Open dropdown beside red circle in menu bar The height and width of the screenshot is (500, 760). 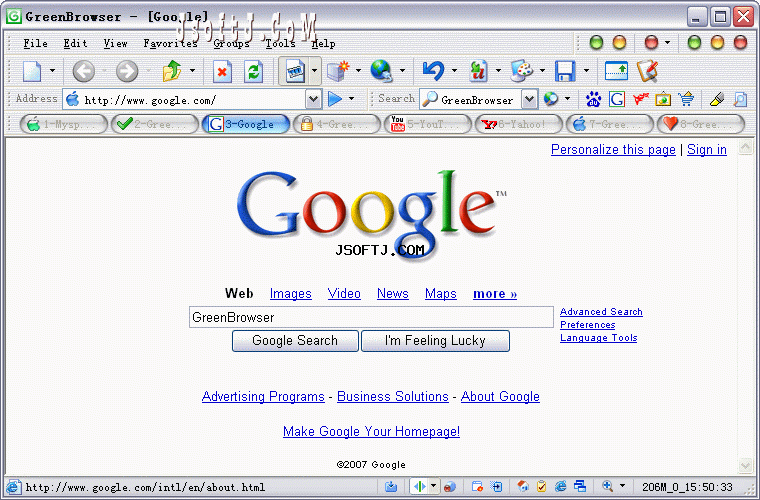(667, 43)
